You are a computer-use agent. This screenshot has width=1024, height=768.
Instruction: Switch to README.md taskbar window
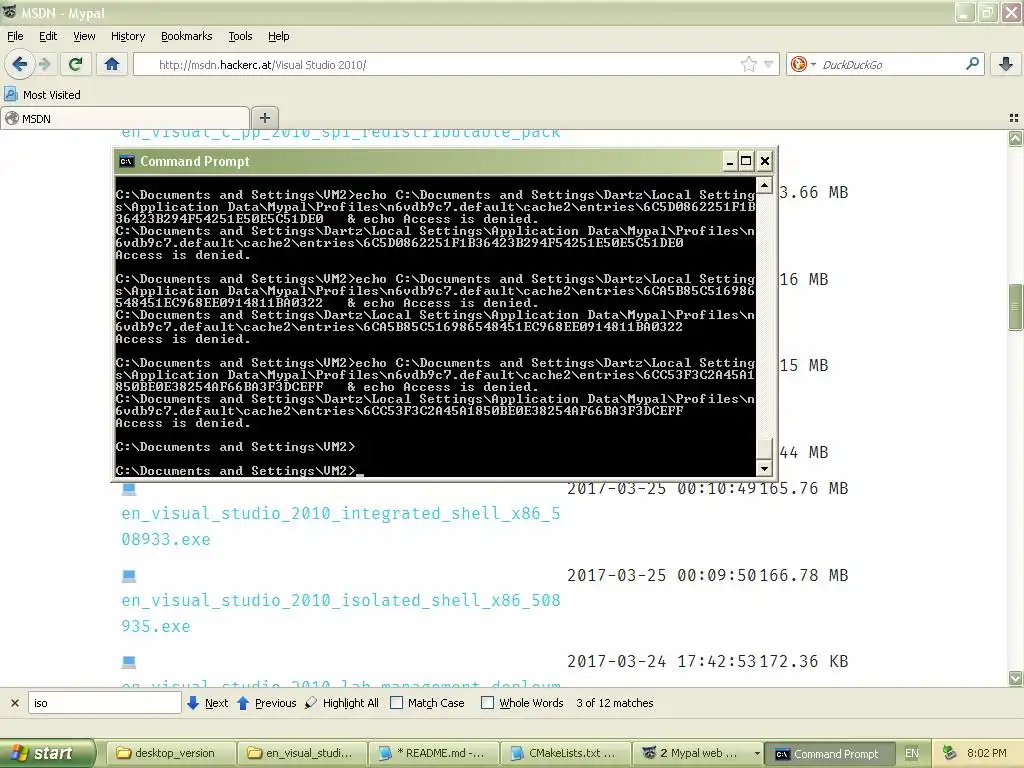pyautogui.click(x=433, y=753)
